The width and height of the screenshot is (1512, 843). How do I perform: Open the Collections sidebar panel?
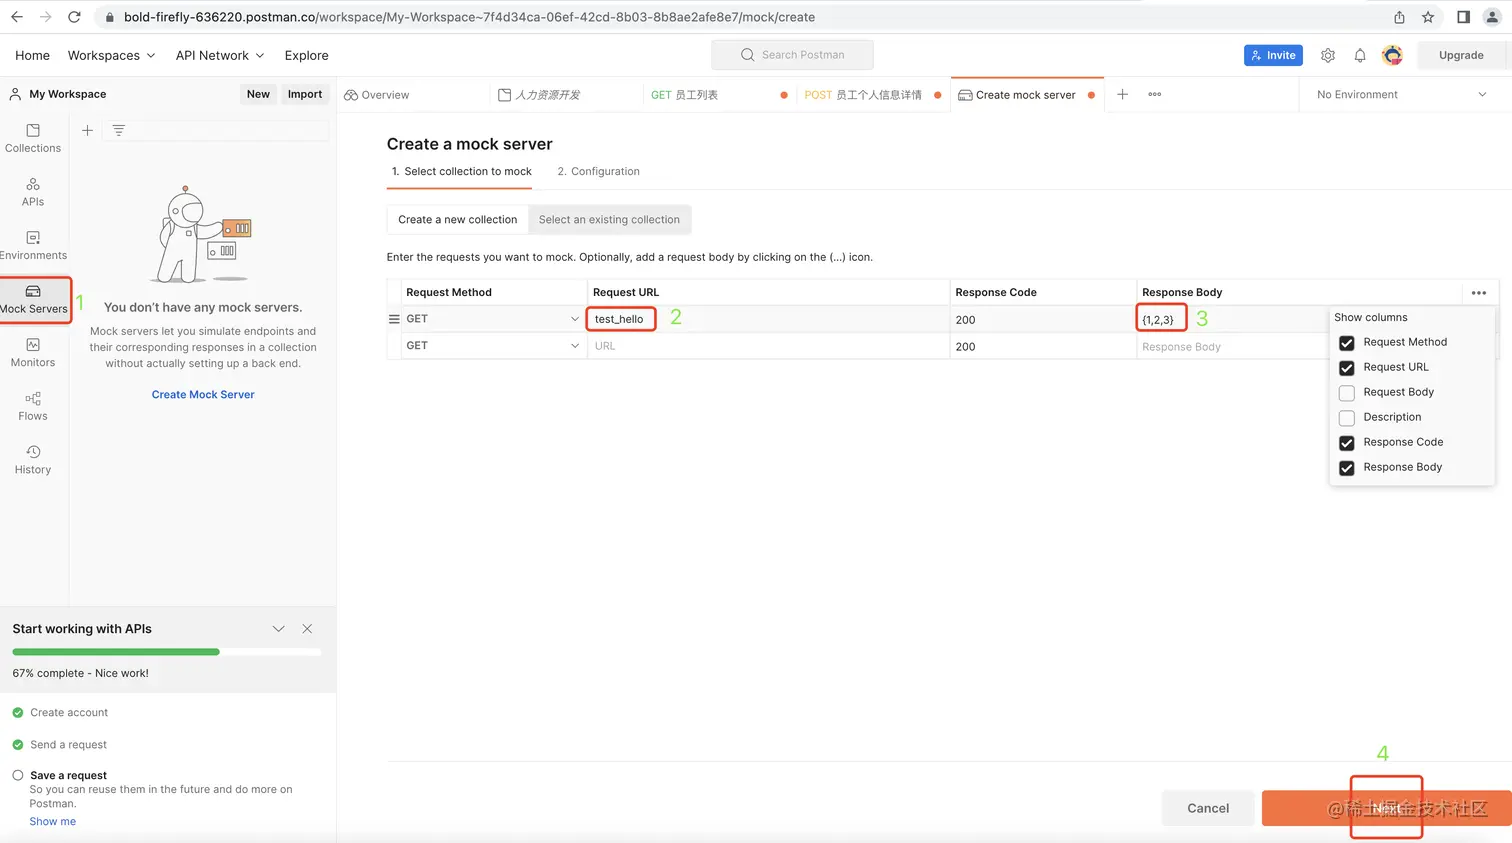tap(33, 138)
